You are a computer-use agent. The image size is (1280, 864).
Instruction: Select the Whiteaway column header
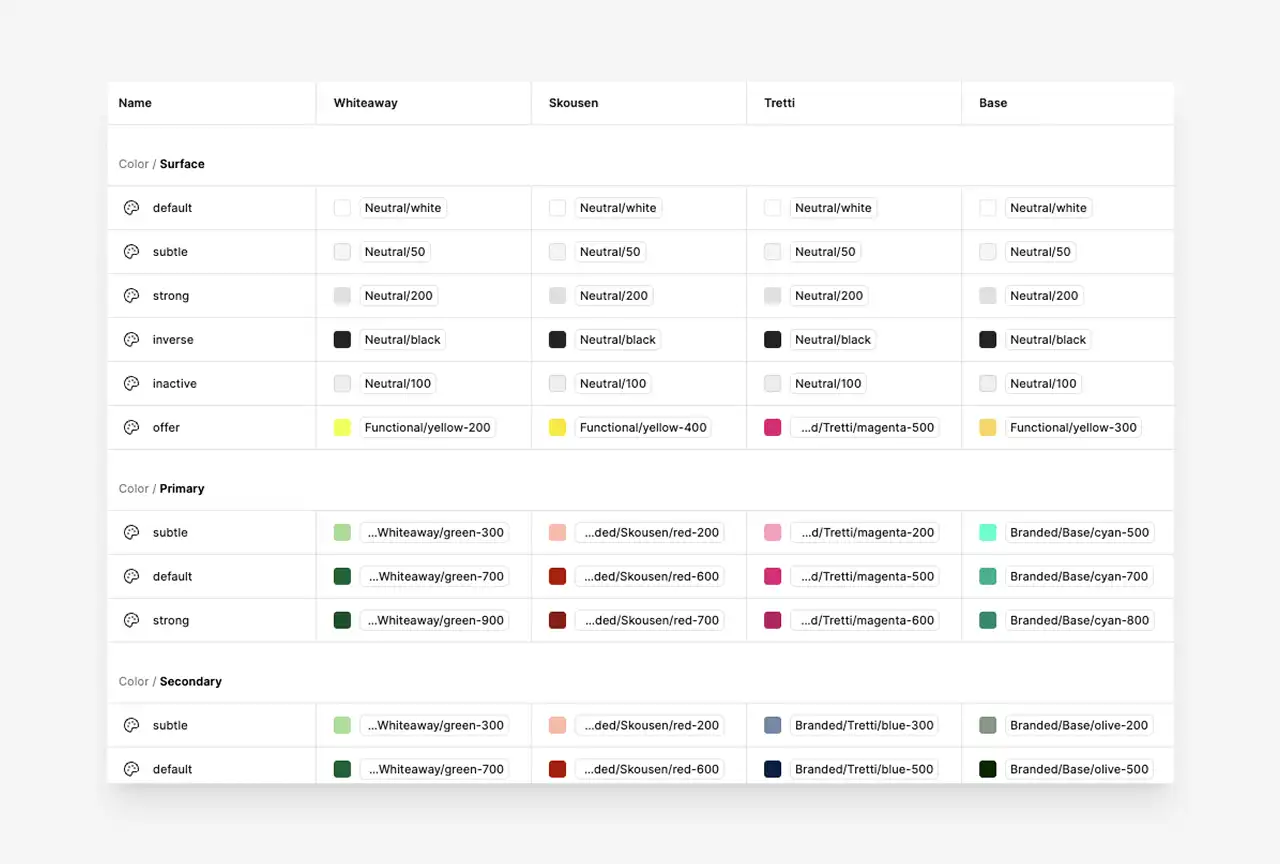click(x=424, y=103)
